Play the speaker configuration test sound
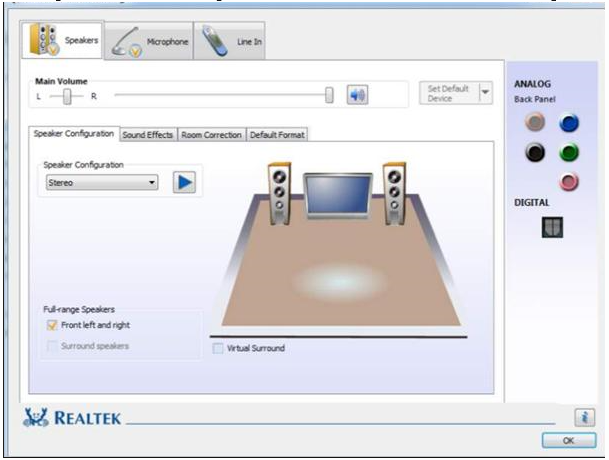609x460 pixels. (x=184, y=182)
